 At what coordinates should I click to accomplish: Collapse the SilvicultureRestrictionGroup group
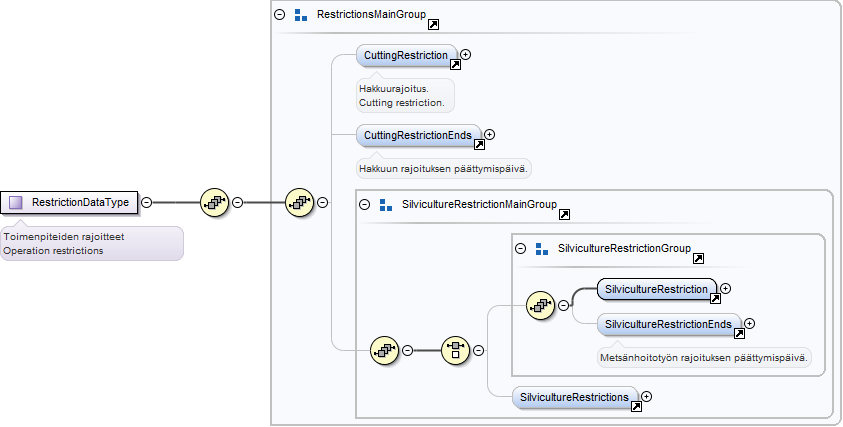[x=520, y=248]
